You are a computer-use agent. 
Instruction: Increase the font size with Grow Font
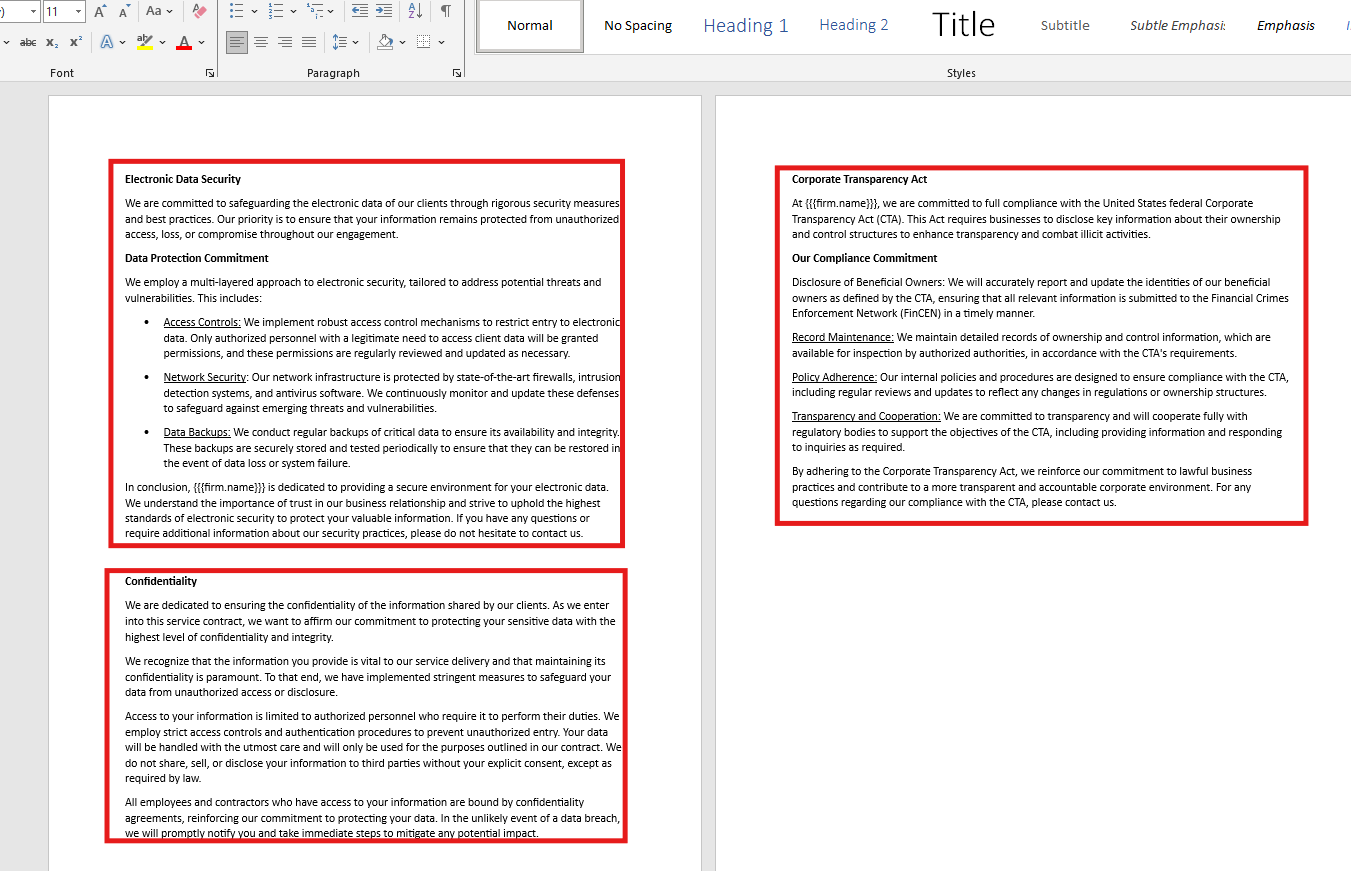100,11
